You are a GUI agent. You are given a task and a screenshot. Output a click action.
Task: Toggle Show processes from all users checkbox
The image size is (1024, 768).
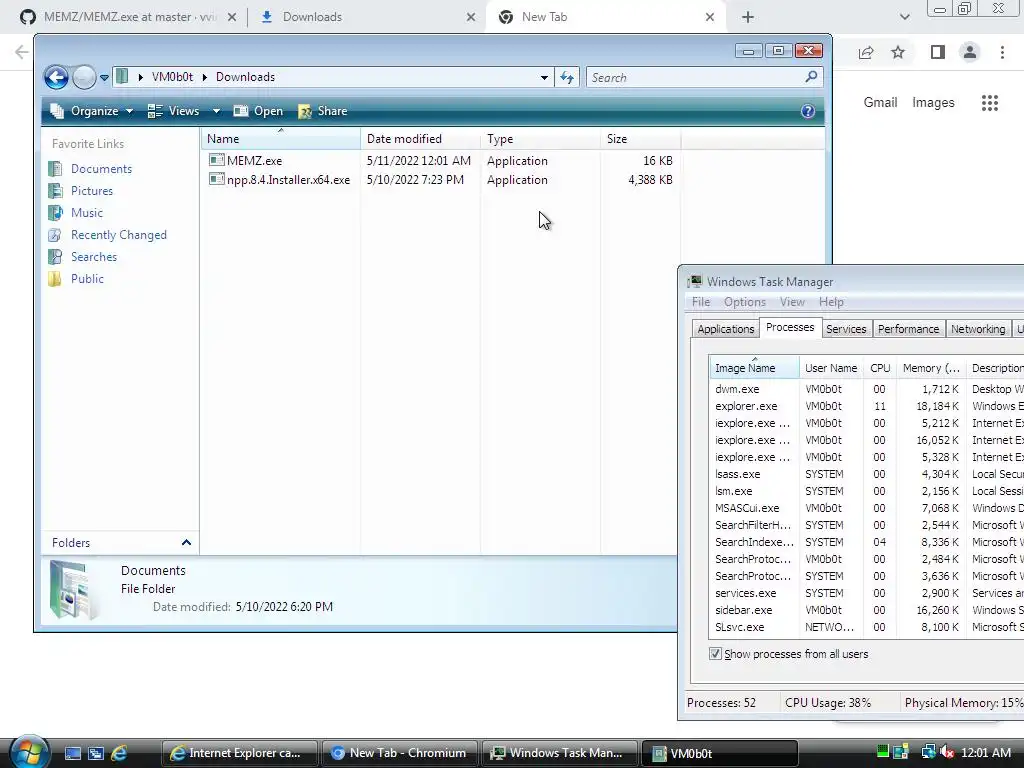pyautogui.click(x=715, y=654)
